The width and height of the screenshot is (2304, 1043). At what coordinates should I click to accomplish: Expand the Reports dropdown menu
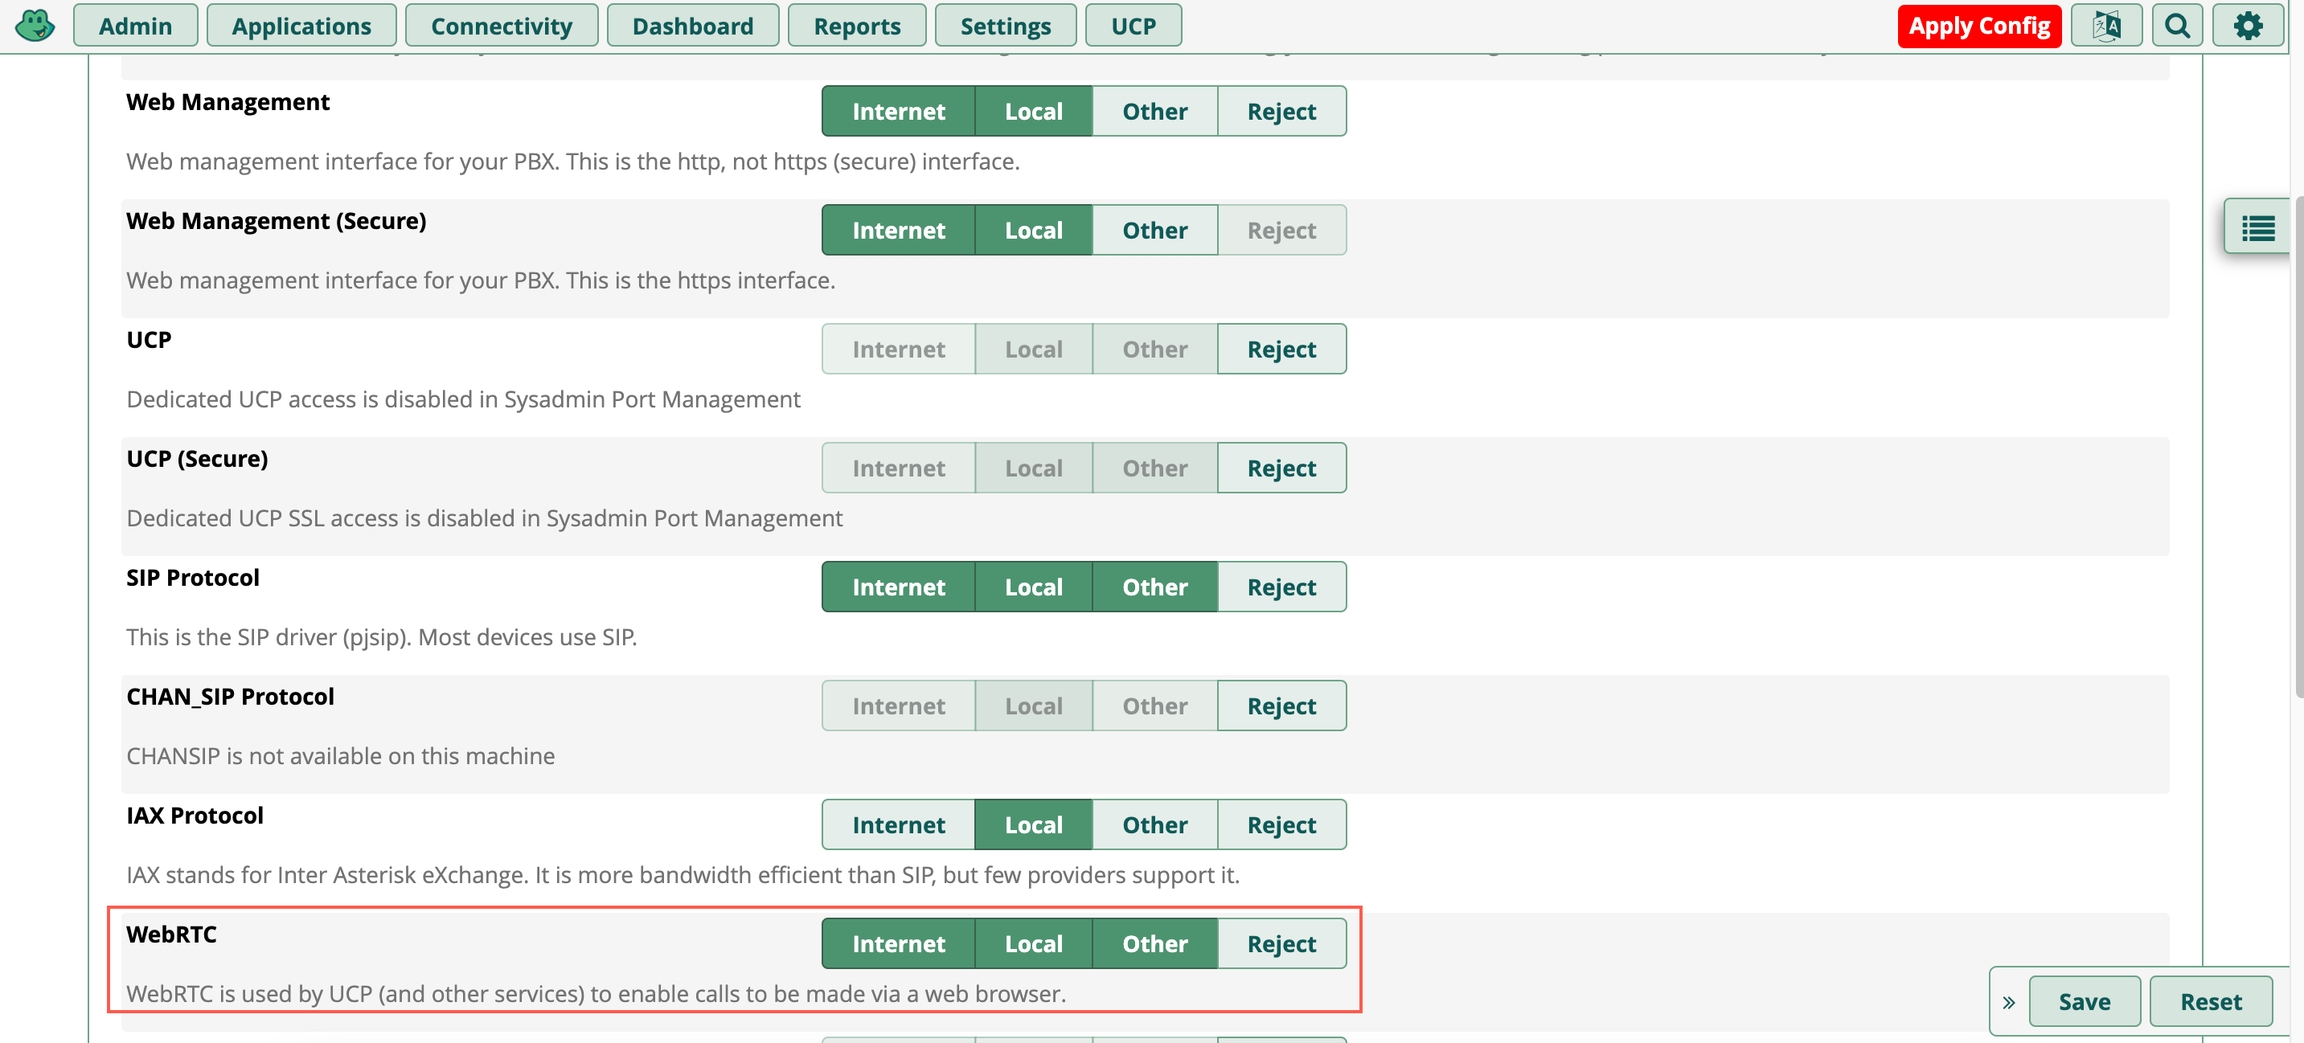[856, 26]
